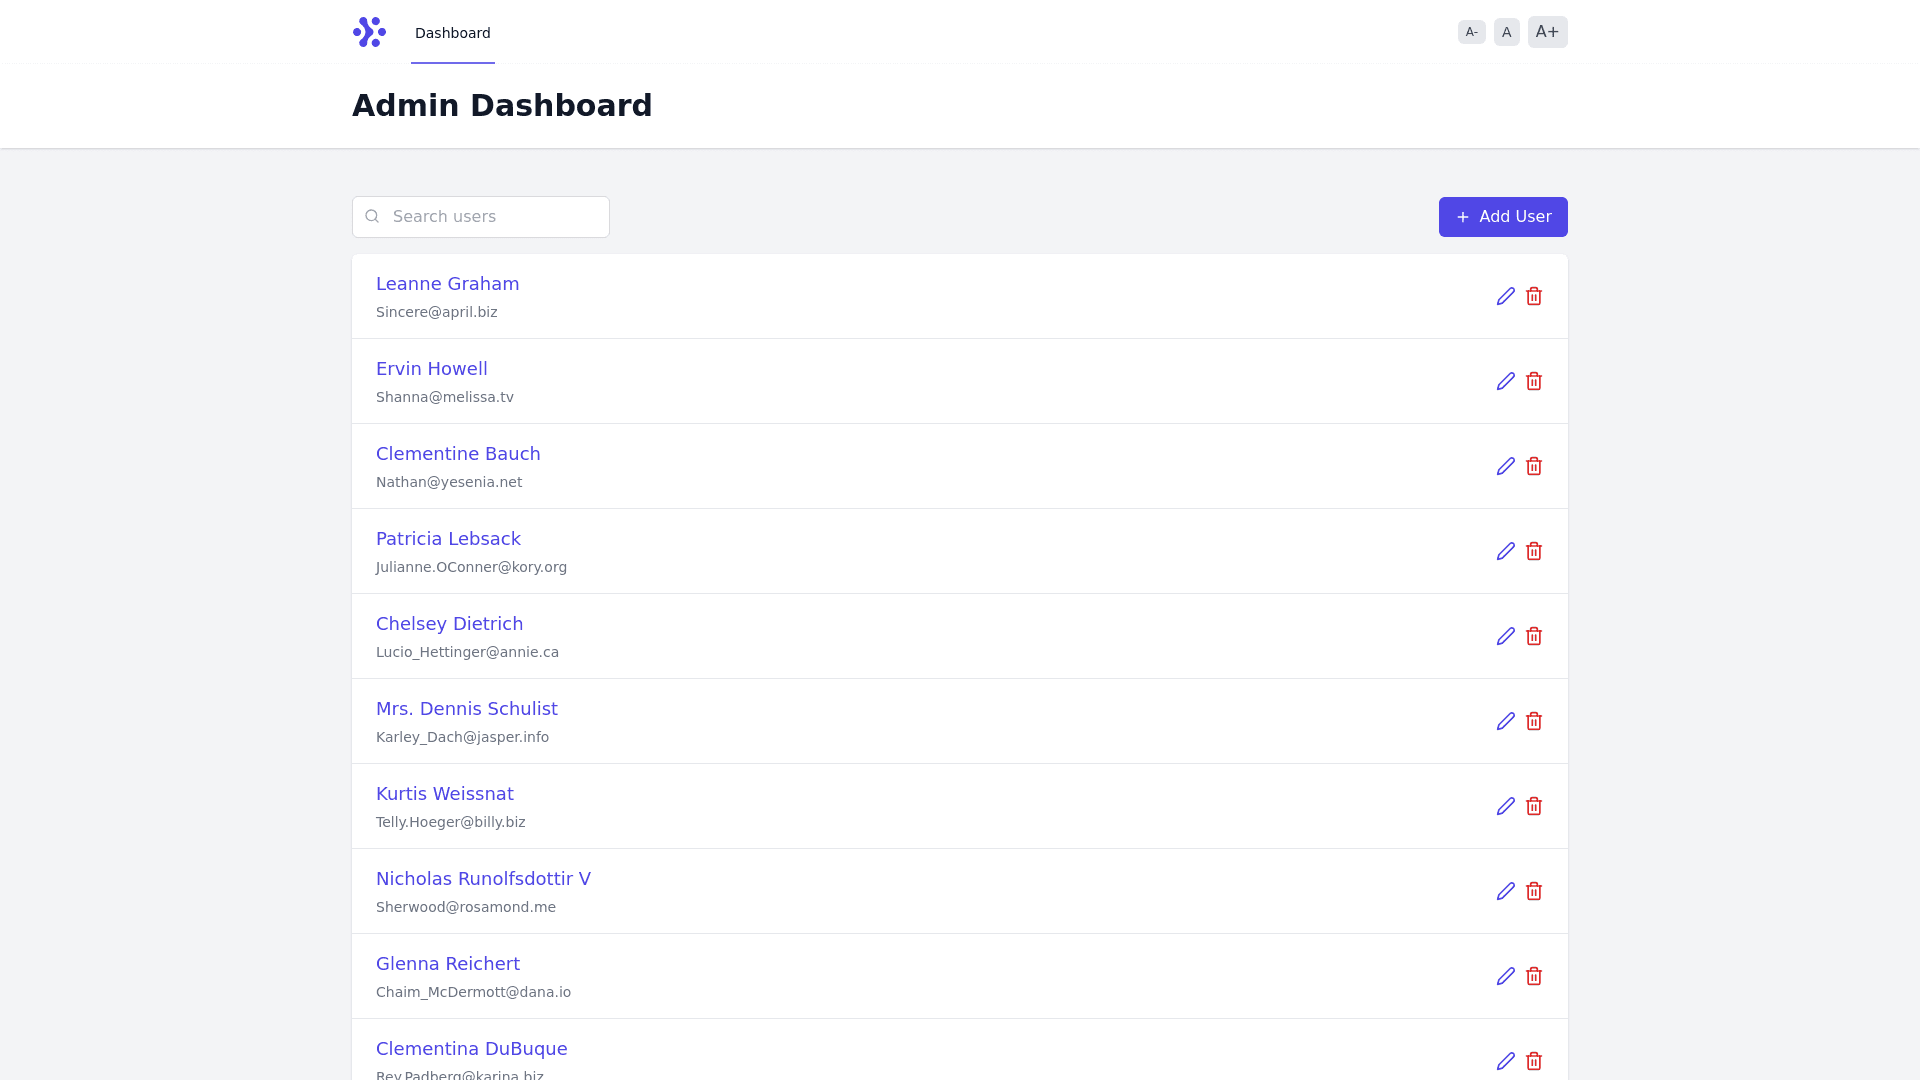
Task: Click the edit pencil for Leanne Graham
Action: tap(1505, 296)
